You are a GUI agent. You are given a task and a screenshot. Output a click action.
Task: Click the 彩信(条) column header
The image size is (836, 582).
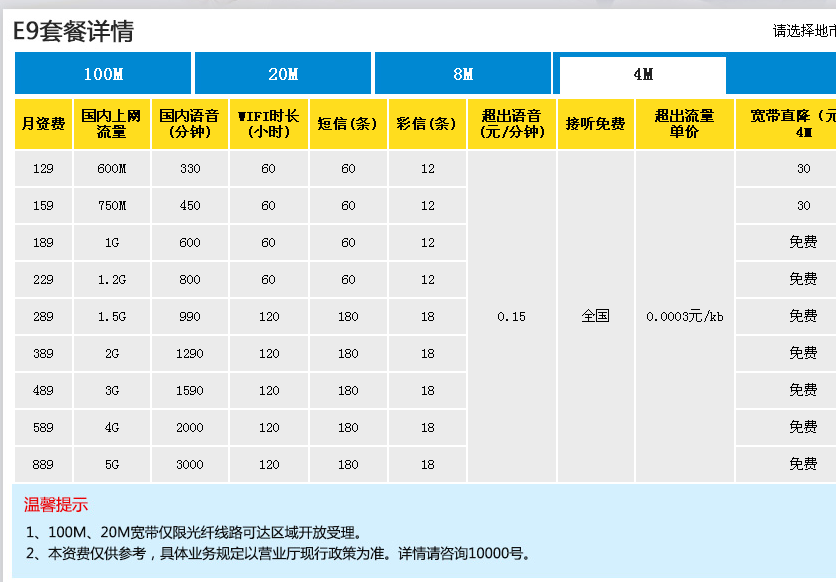click(427, 124)
